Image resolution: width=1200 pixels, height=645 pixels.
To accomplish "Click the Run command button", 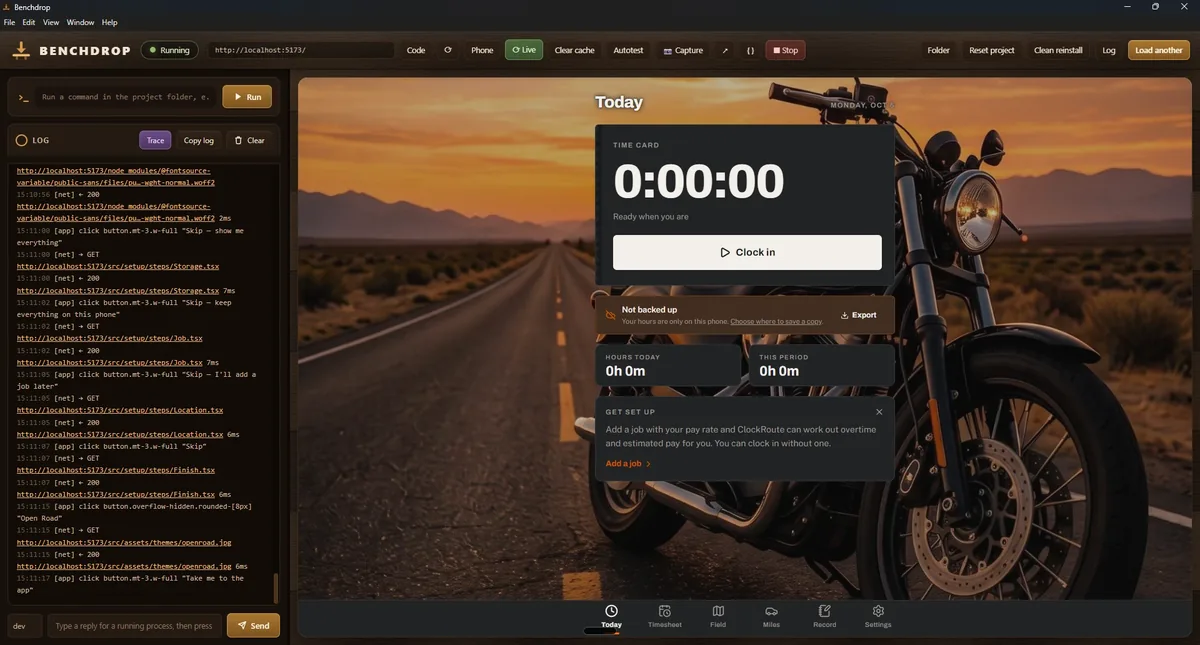I will (247, 97).
